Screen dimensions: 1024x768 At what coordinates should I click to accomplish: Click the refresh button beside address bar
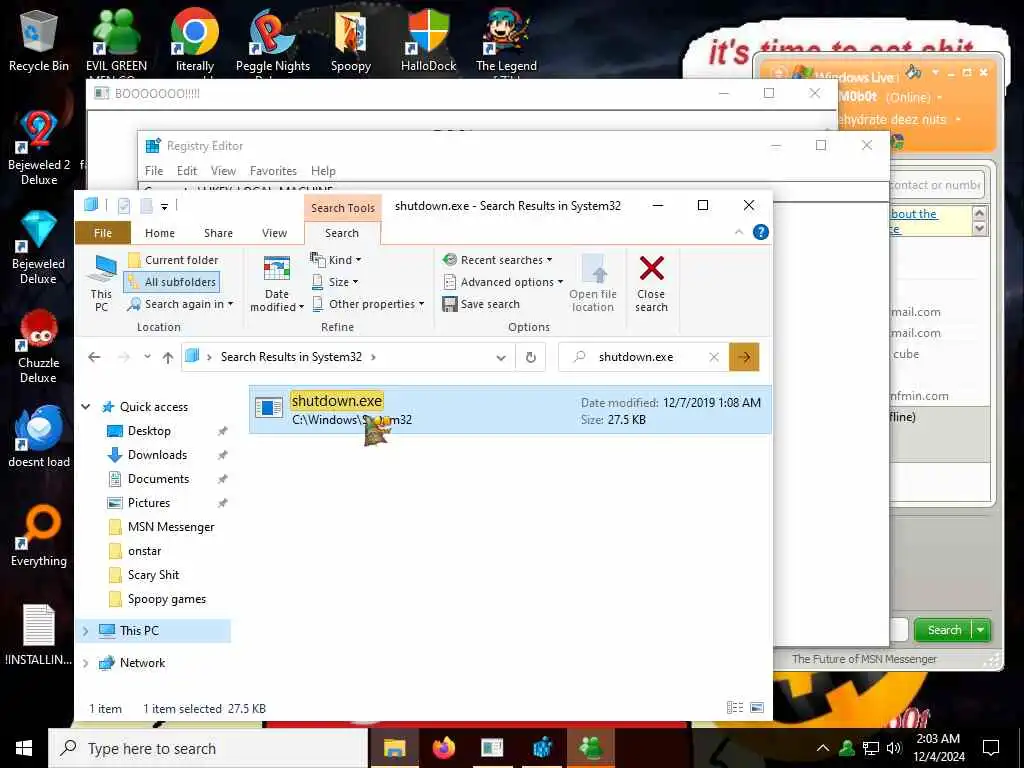point(531,357)
